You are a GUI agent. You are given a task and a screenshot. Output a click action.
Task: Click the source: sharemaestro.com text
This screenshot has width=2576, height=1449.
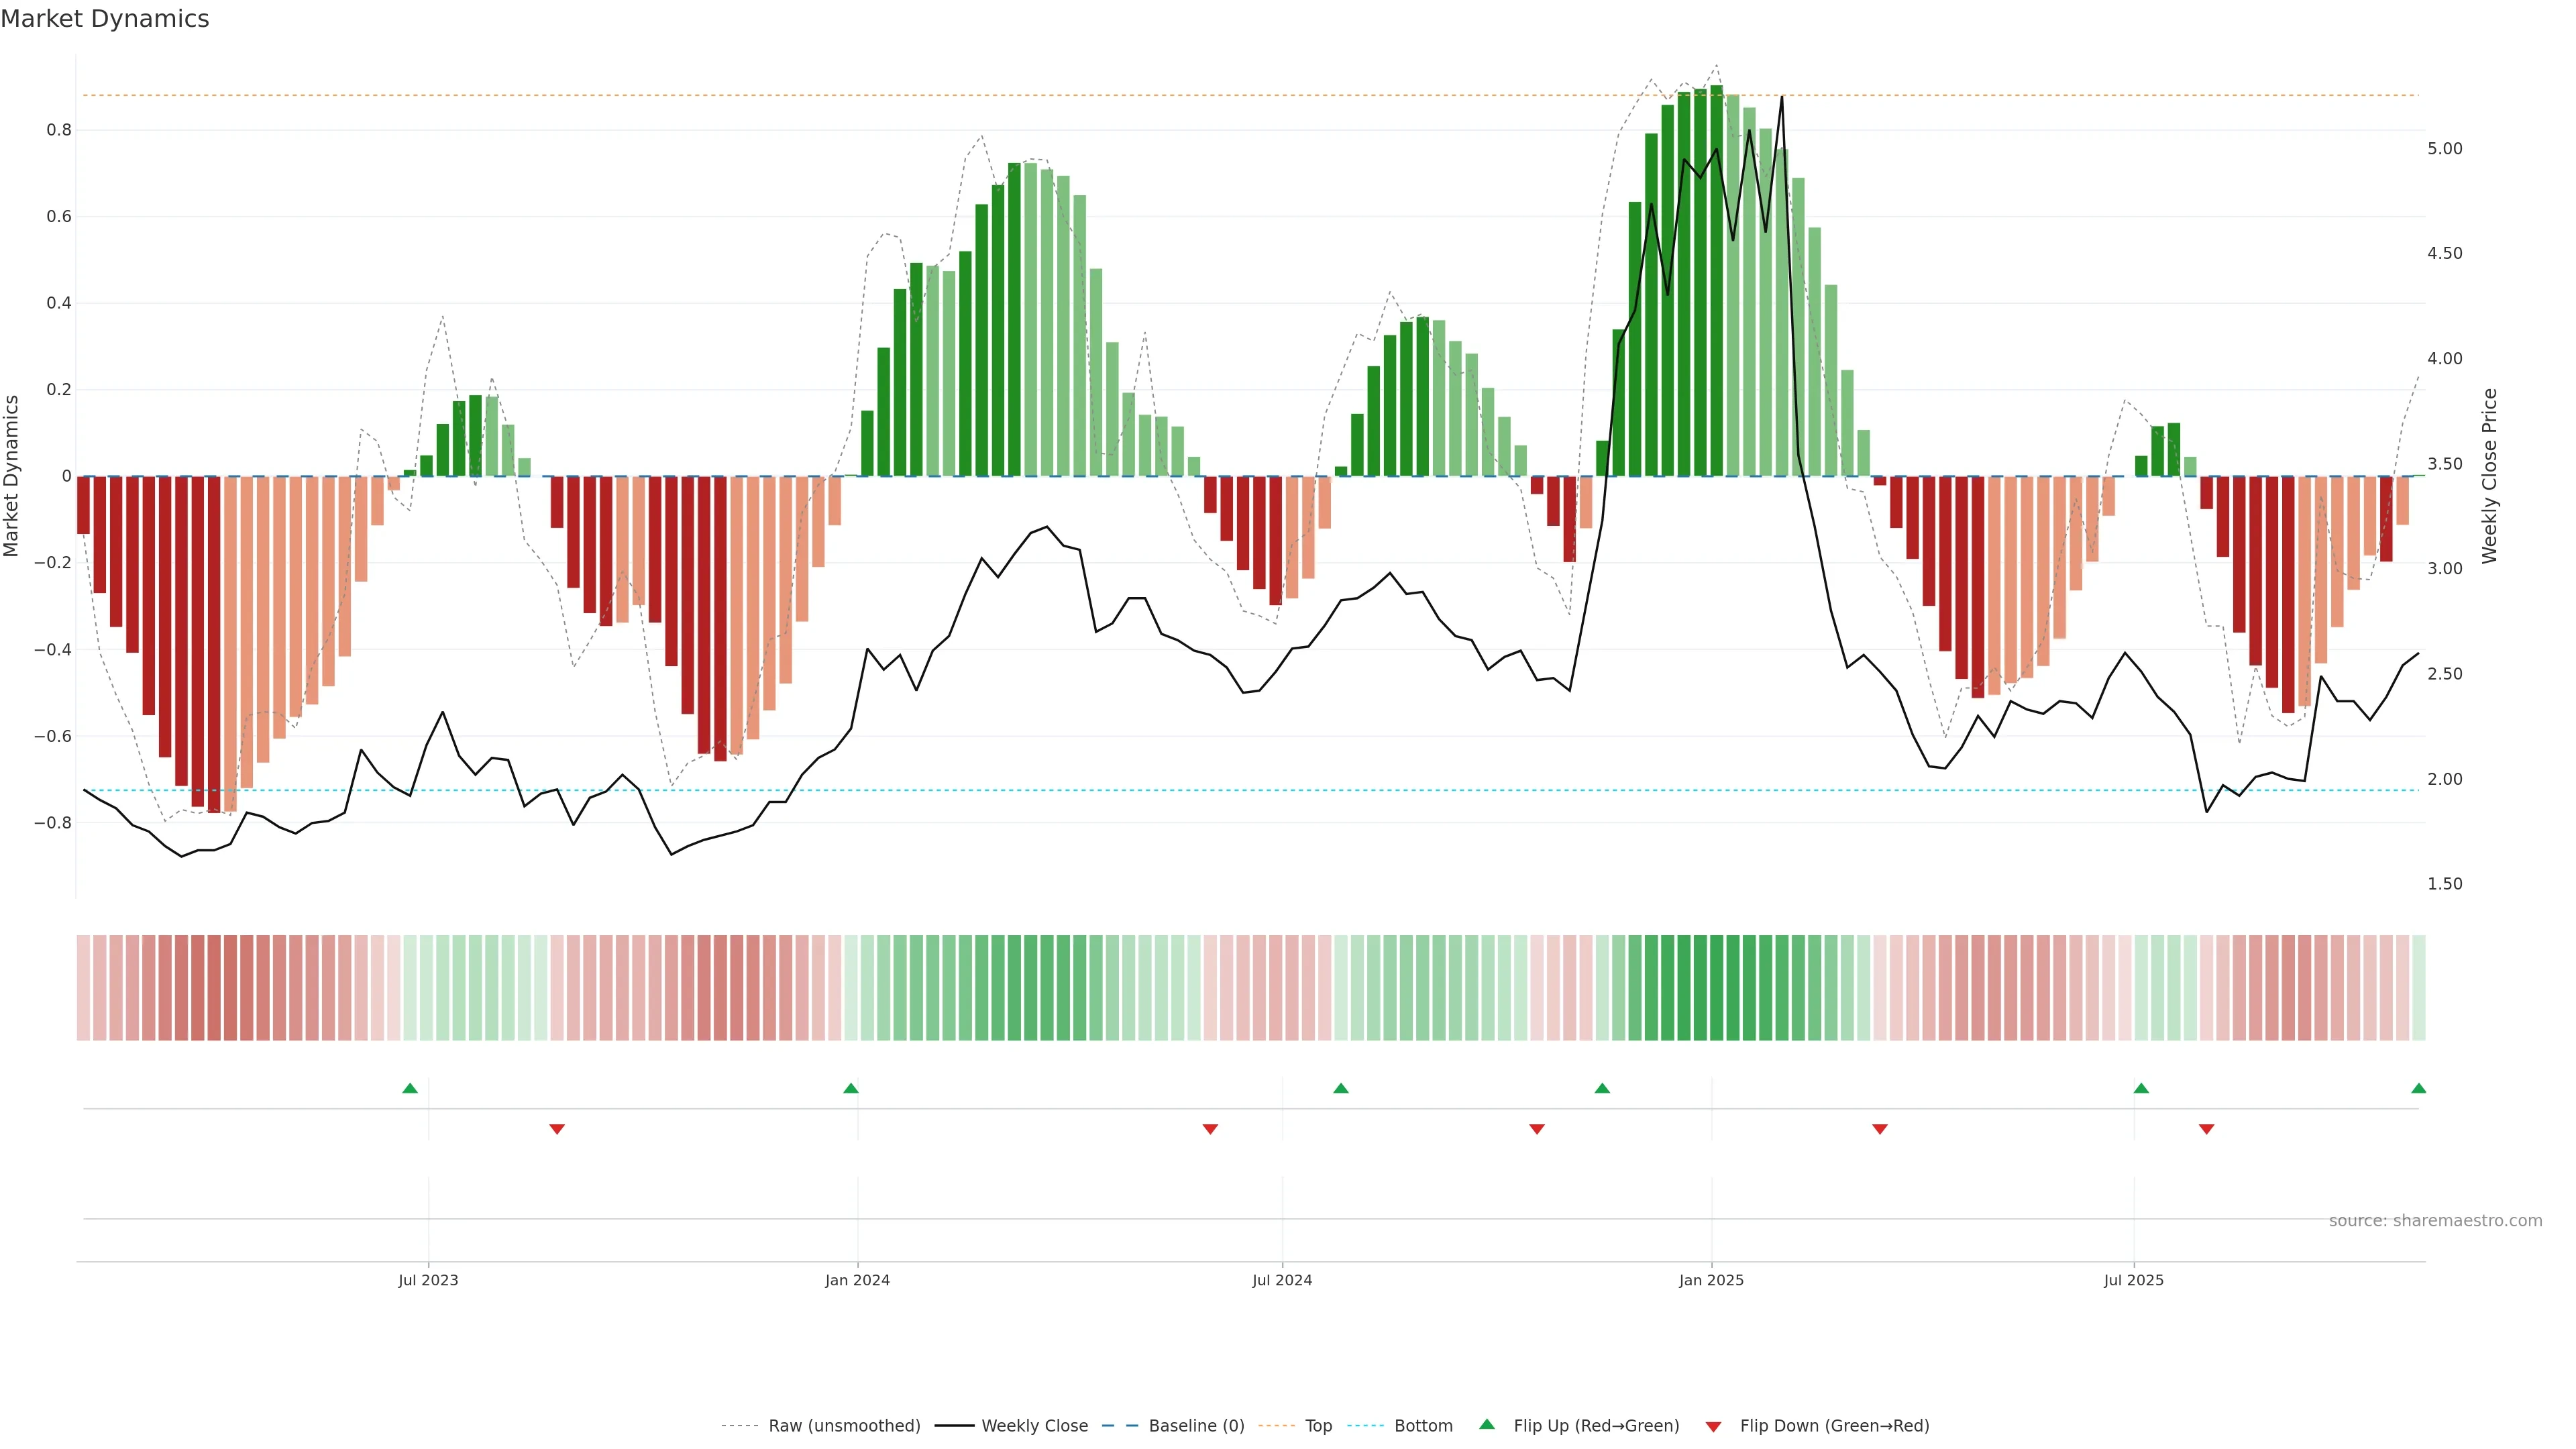pyautogui.click(x=2435, y=1221)
